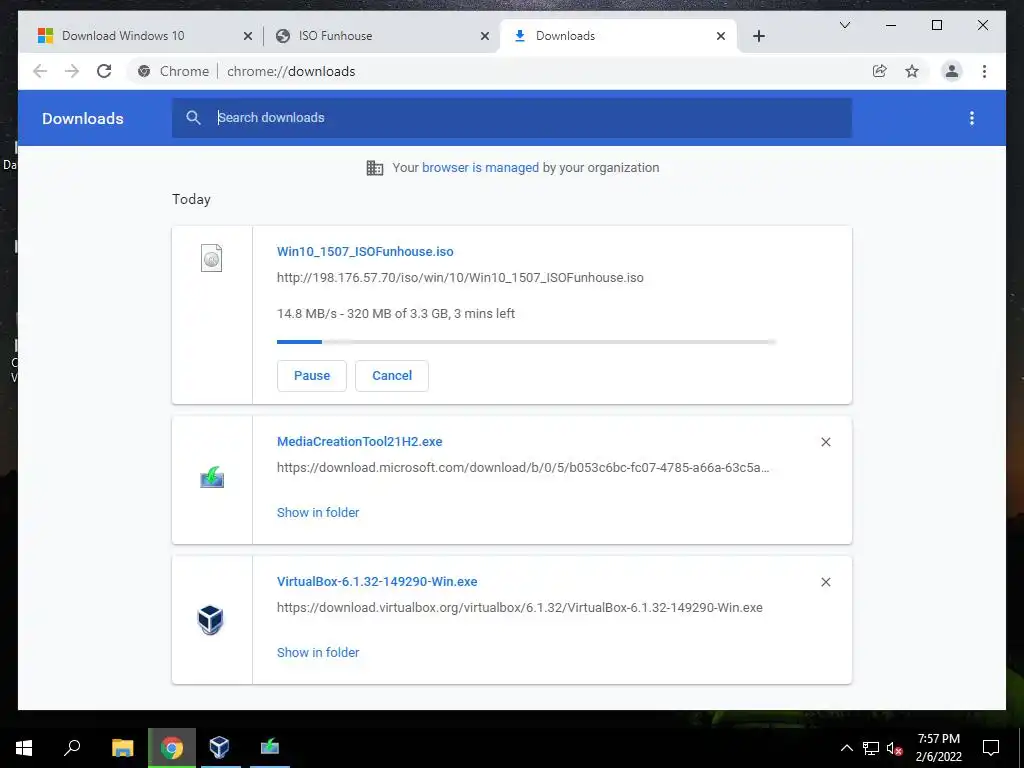Screen dimensions: 1024x768
Task: Open the Downloads page more actions menu
Action: click(x=972, y=118)
